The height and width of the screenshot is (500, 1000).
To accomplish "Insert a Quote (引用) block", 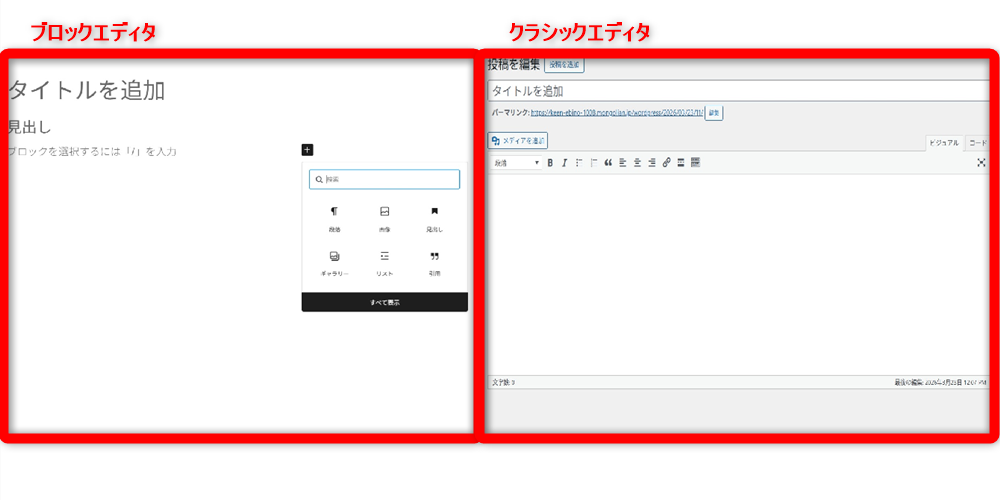I will [434, 263].
